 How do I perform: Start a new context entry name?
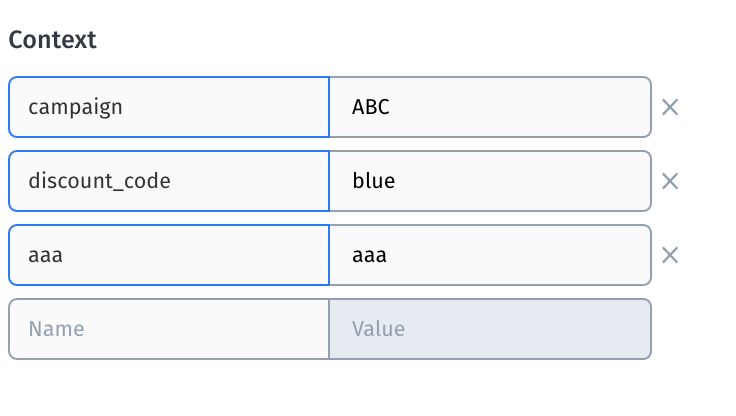[168, 329]
